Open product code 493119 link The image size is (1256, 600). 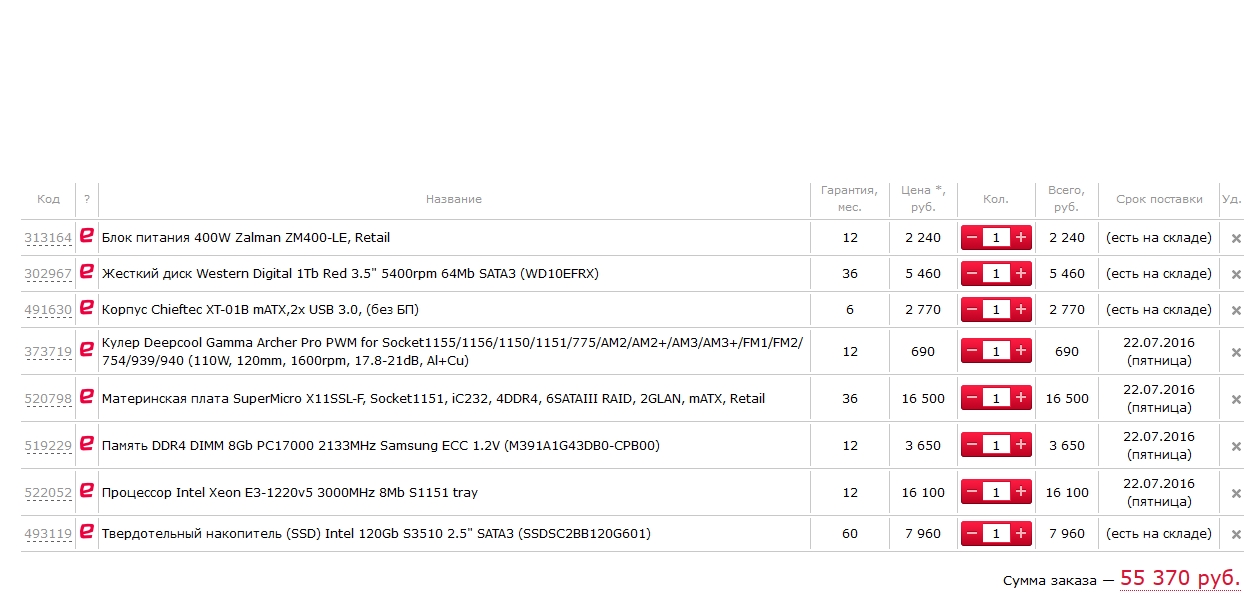coord(48,534)
